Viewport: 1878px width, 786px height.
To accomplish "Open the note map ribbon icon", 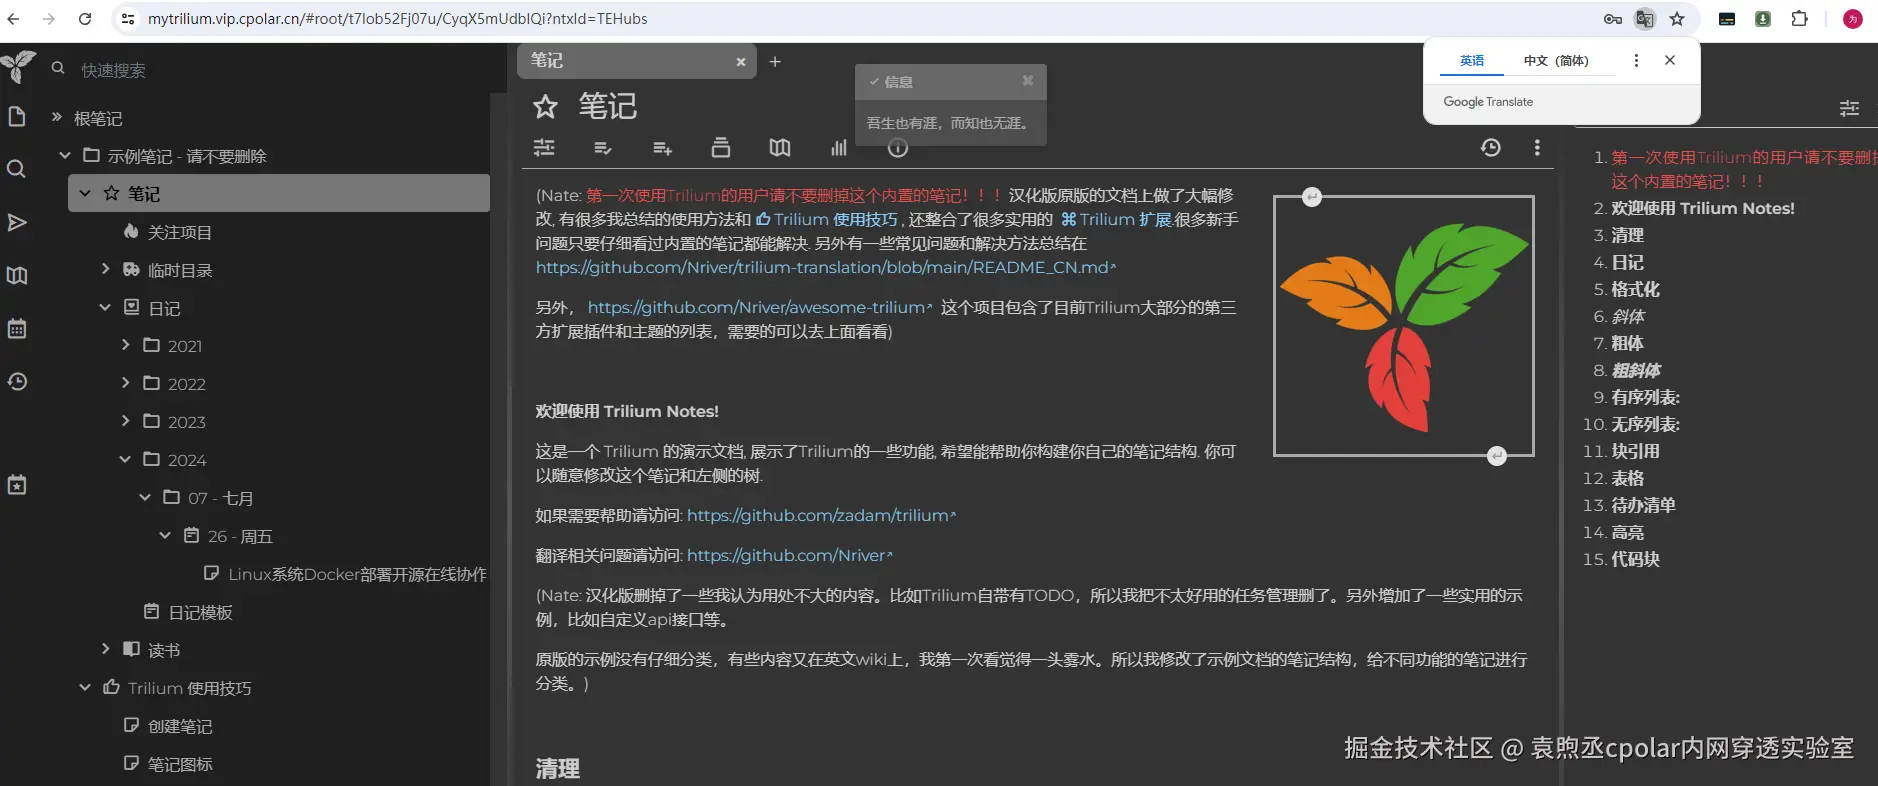I will tap(780, 148).
